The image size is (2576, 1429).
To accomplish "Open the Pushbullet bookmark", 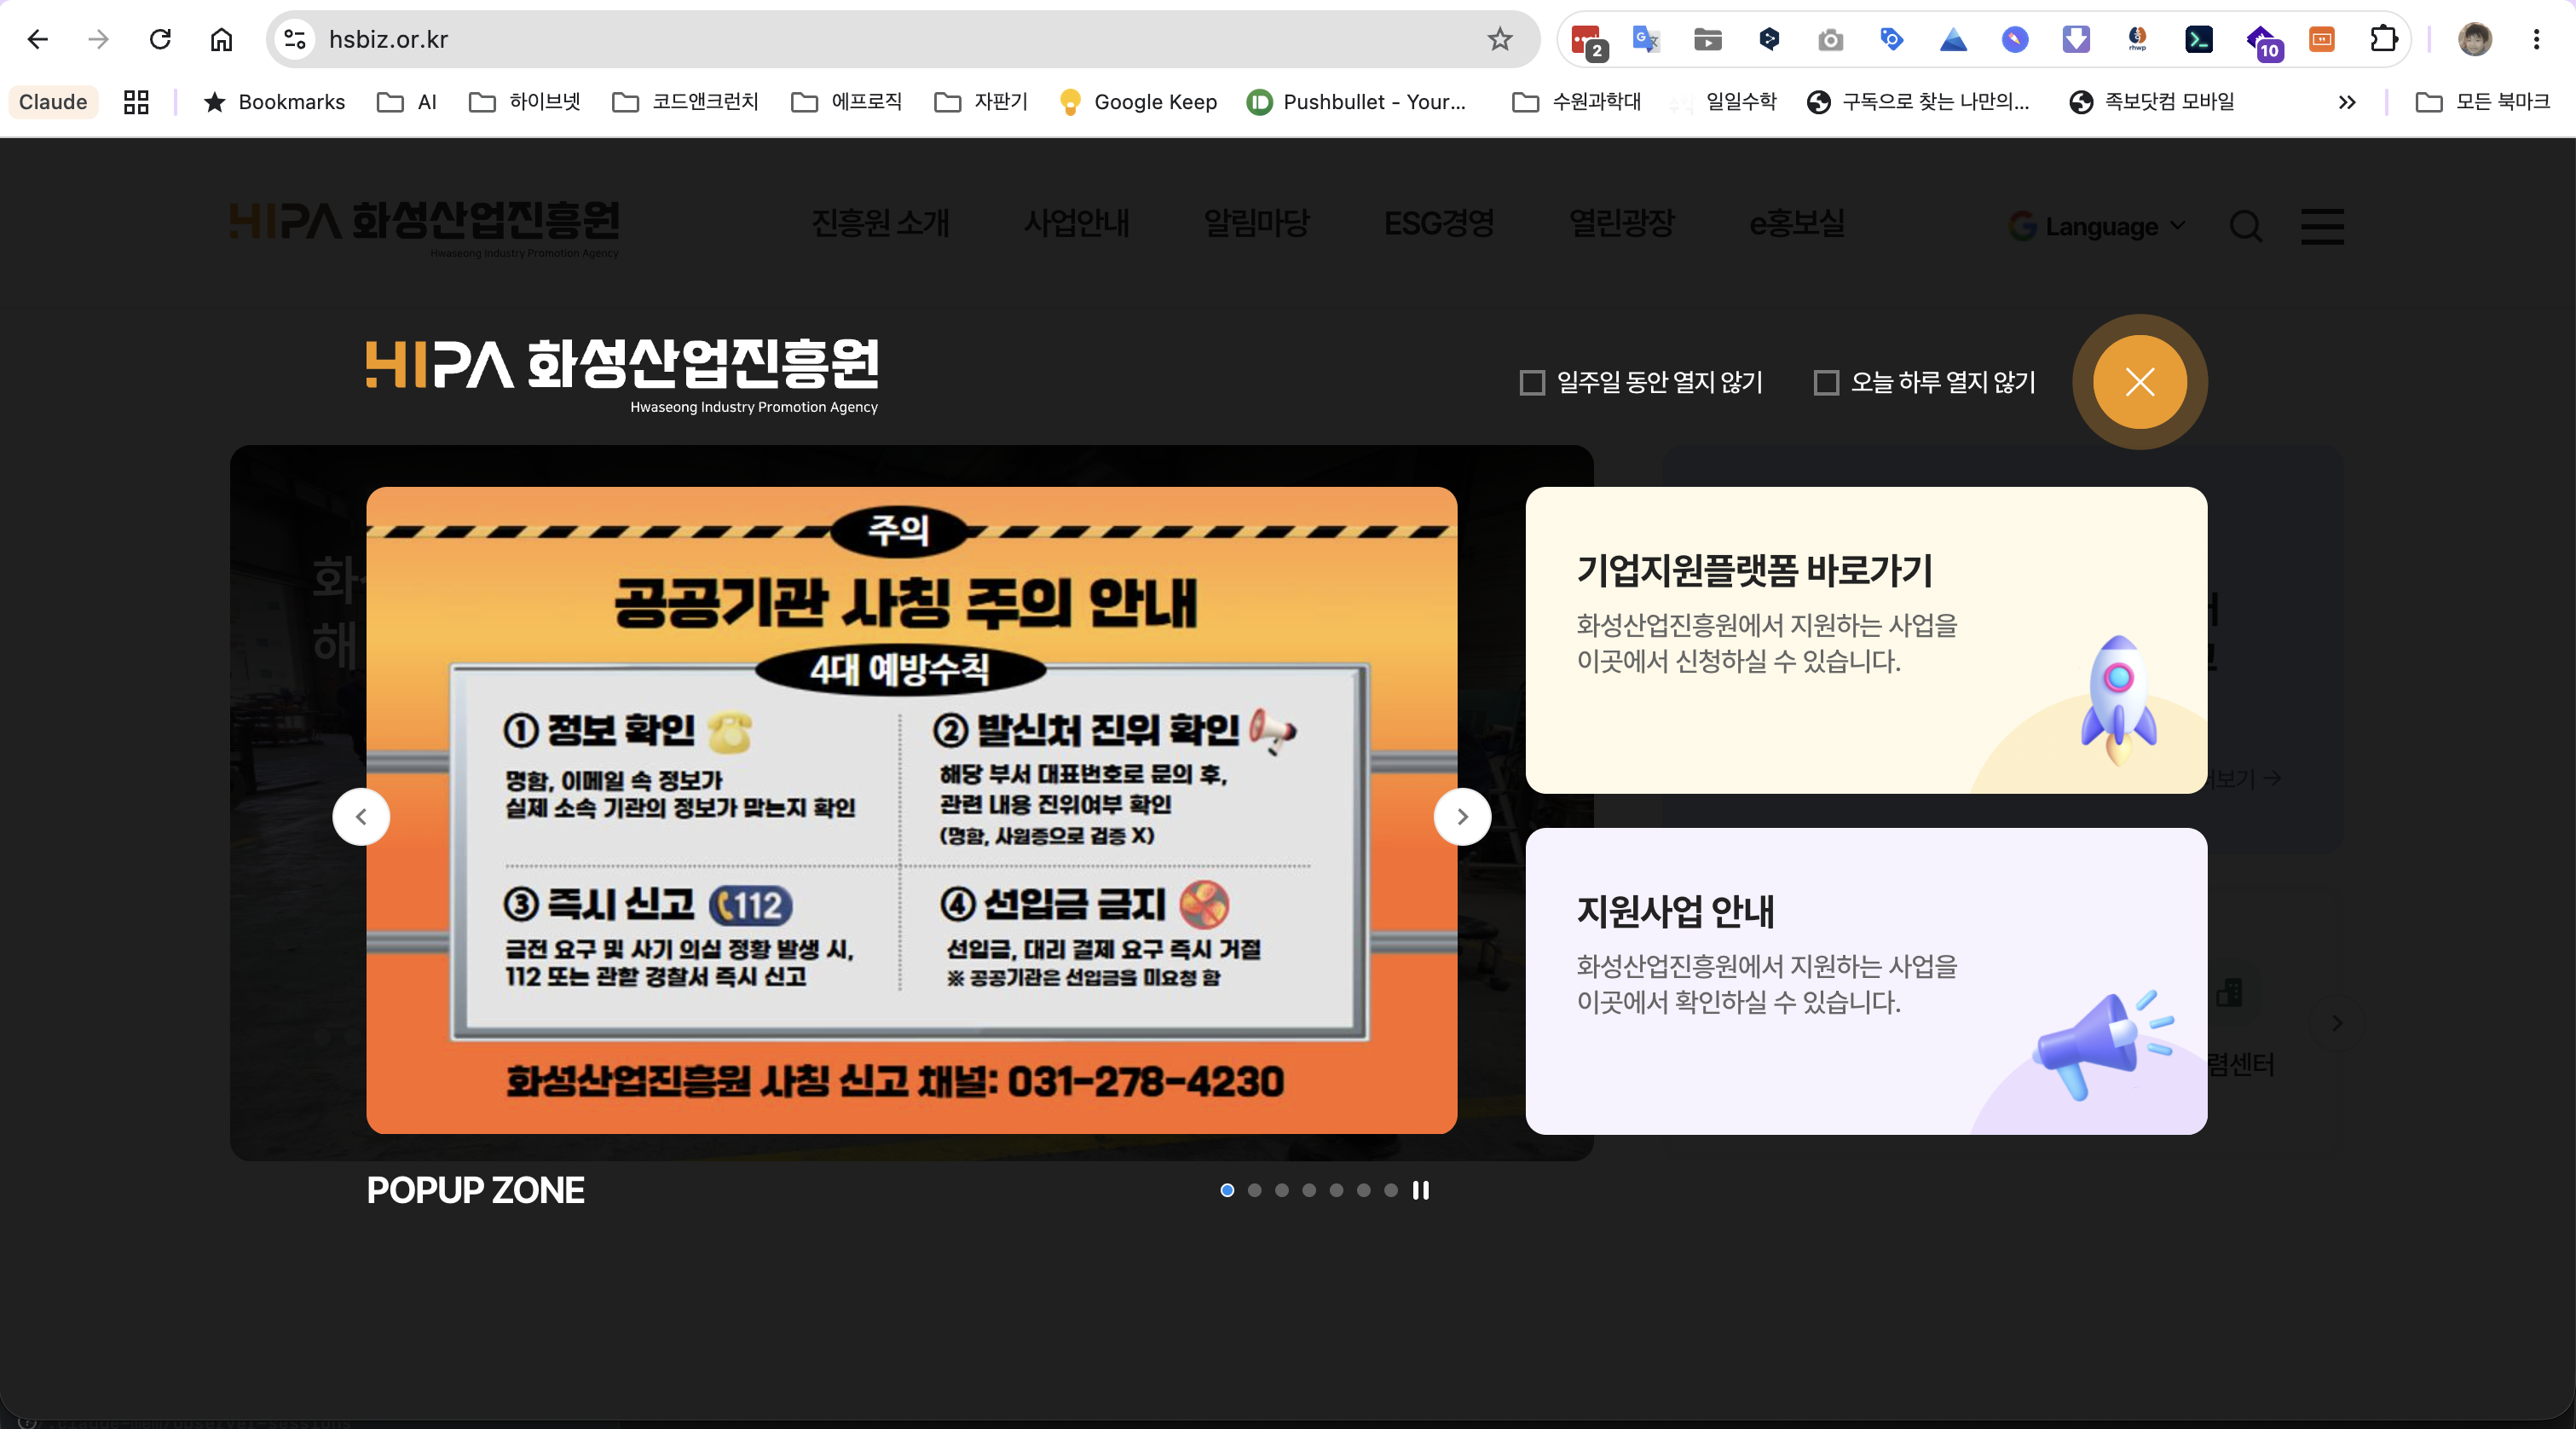I will pyautogui.click(x=1356, y=101).
